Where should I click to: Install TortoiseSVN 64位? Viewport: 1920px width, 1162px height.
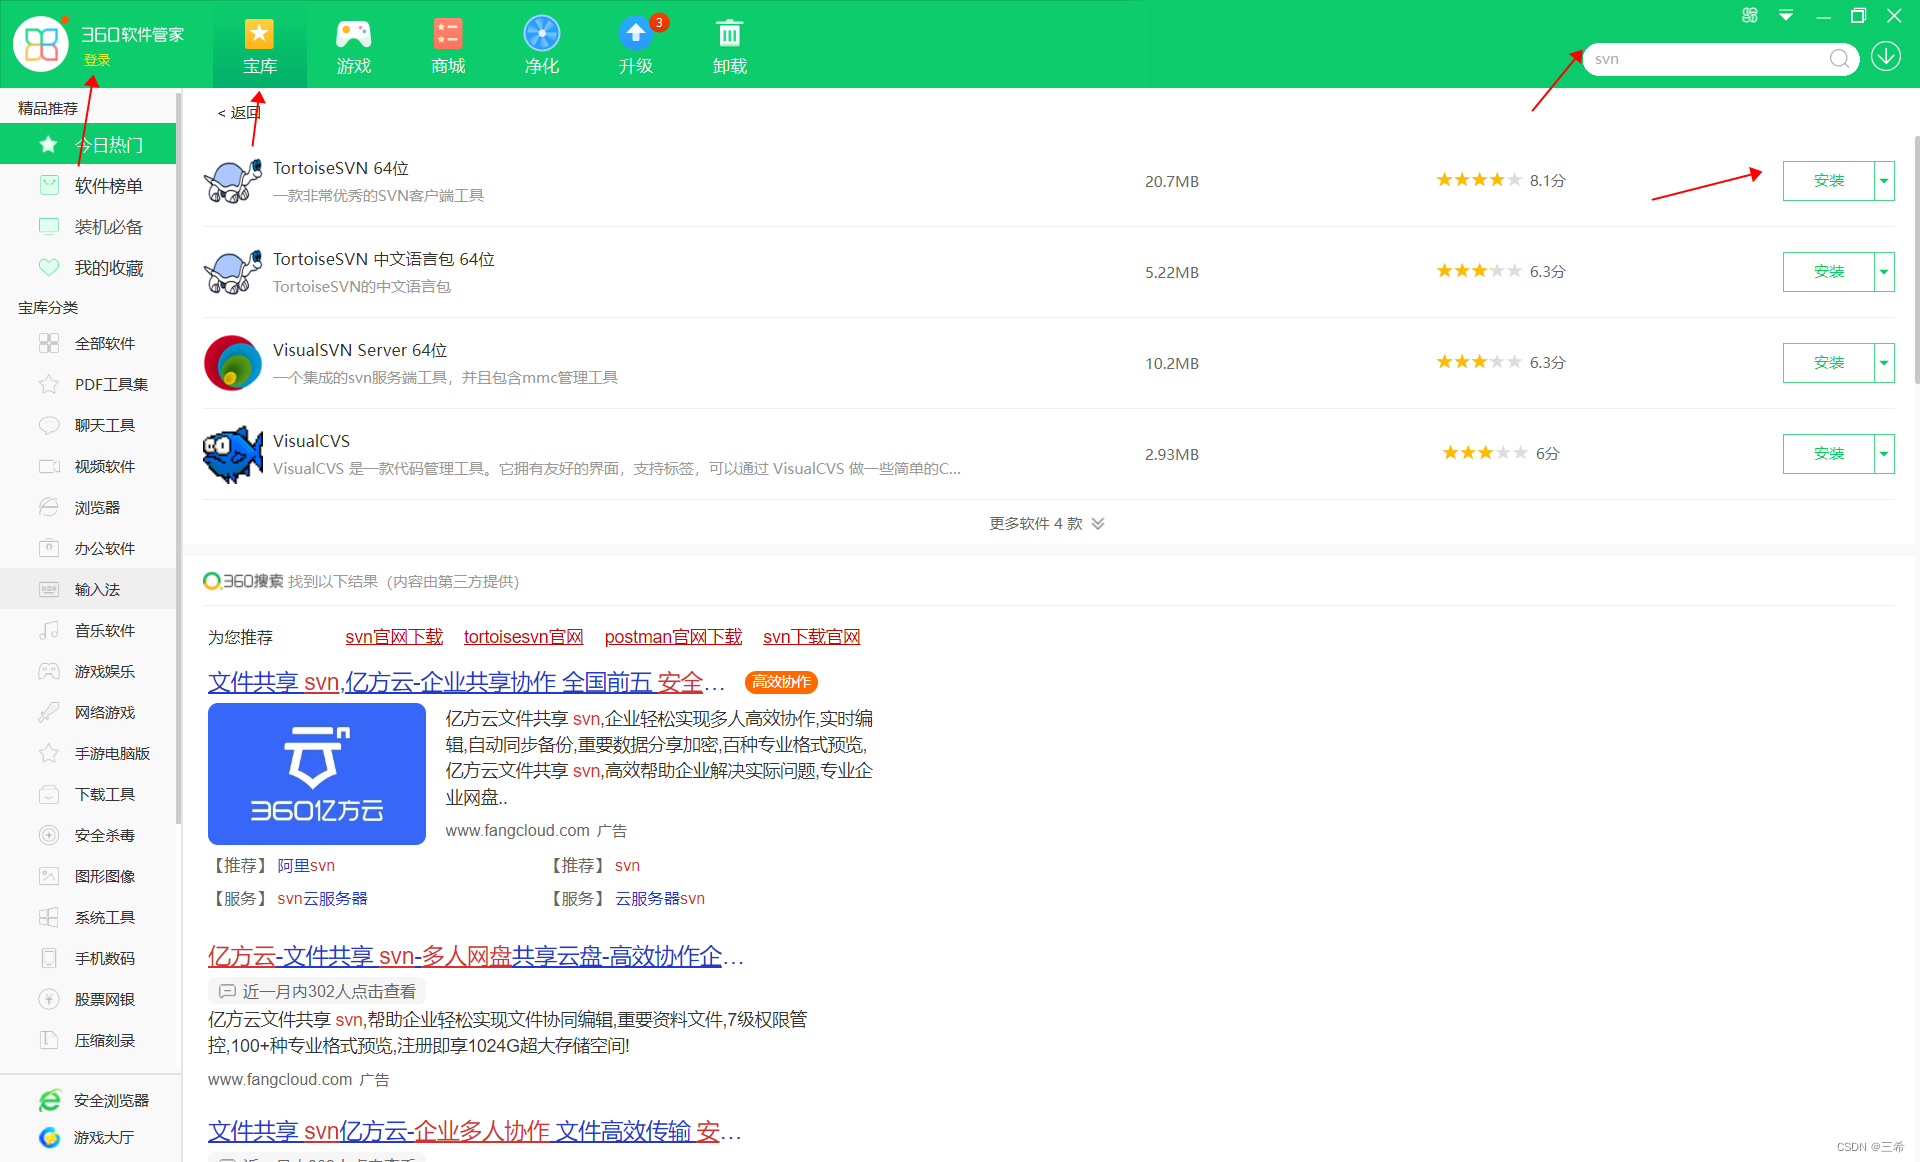(x=1828, y=181)
